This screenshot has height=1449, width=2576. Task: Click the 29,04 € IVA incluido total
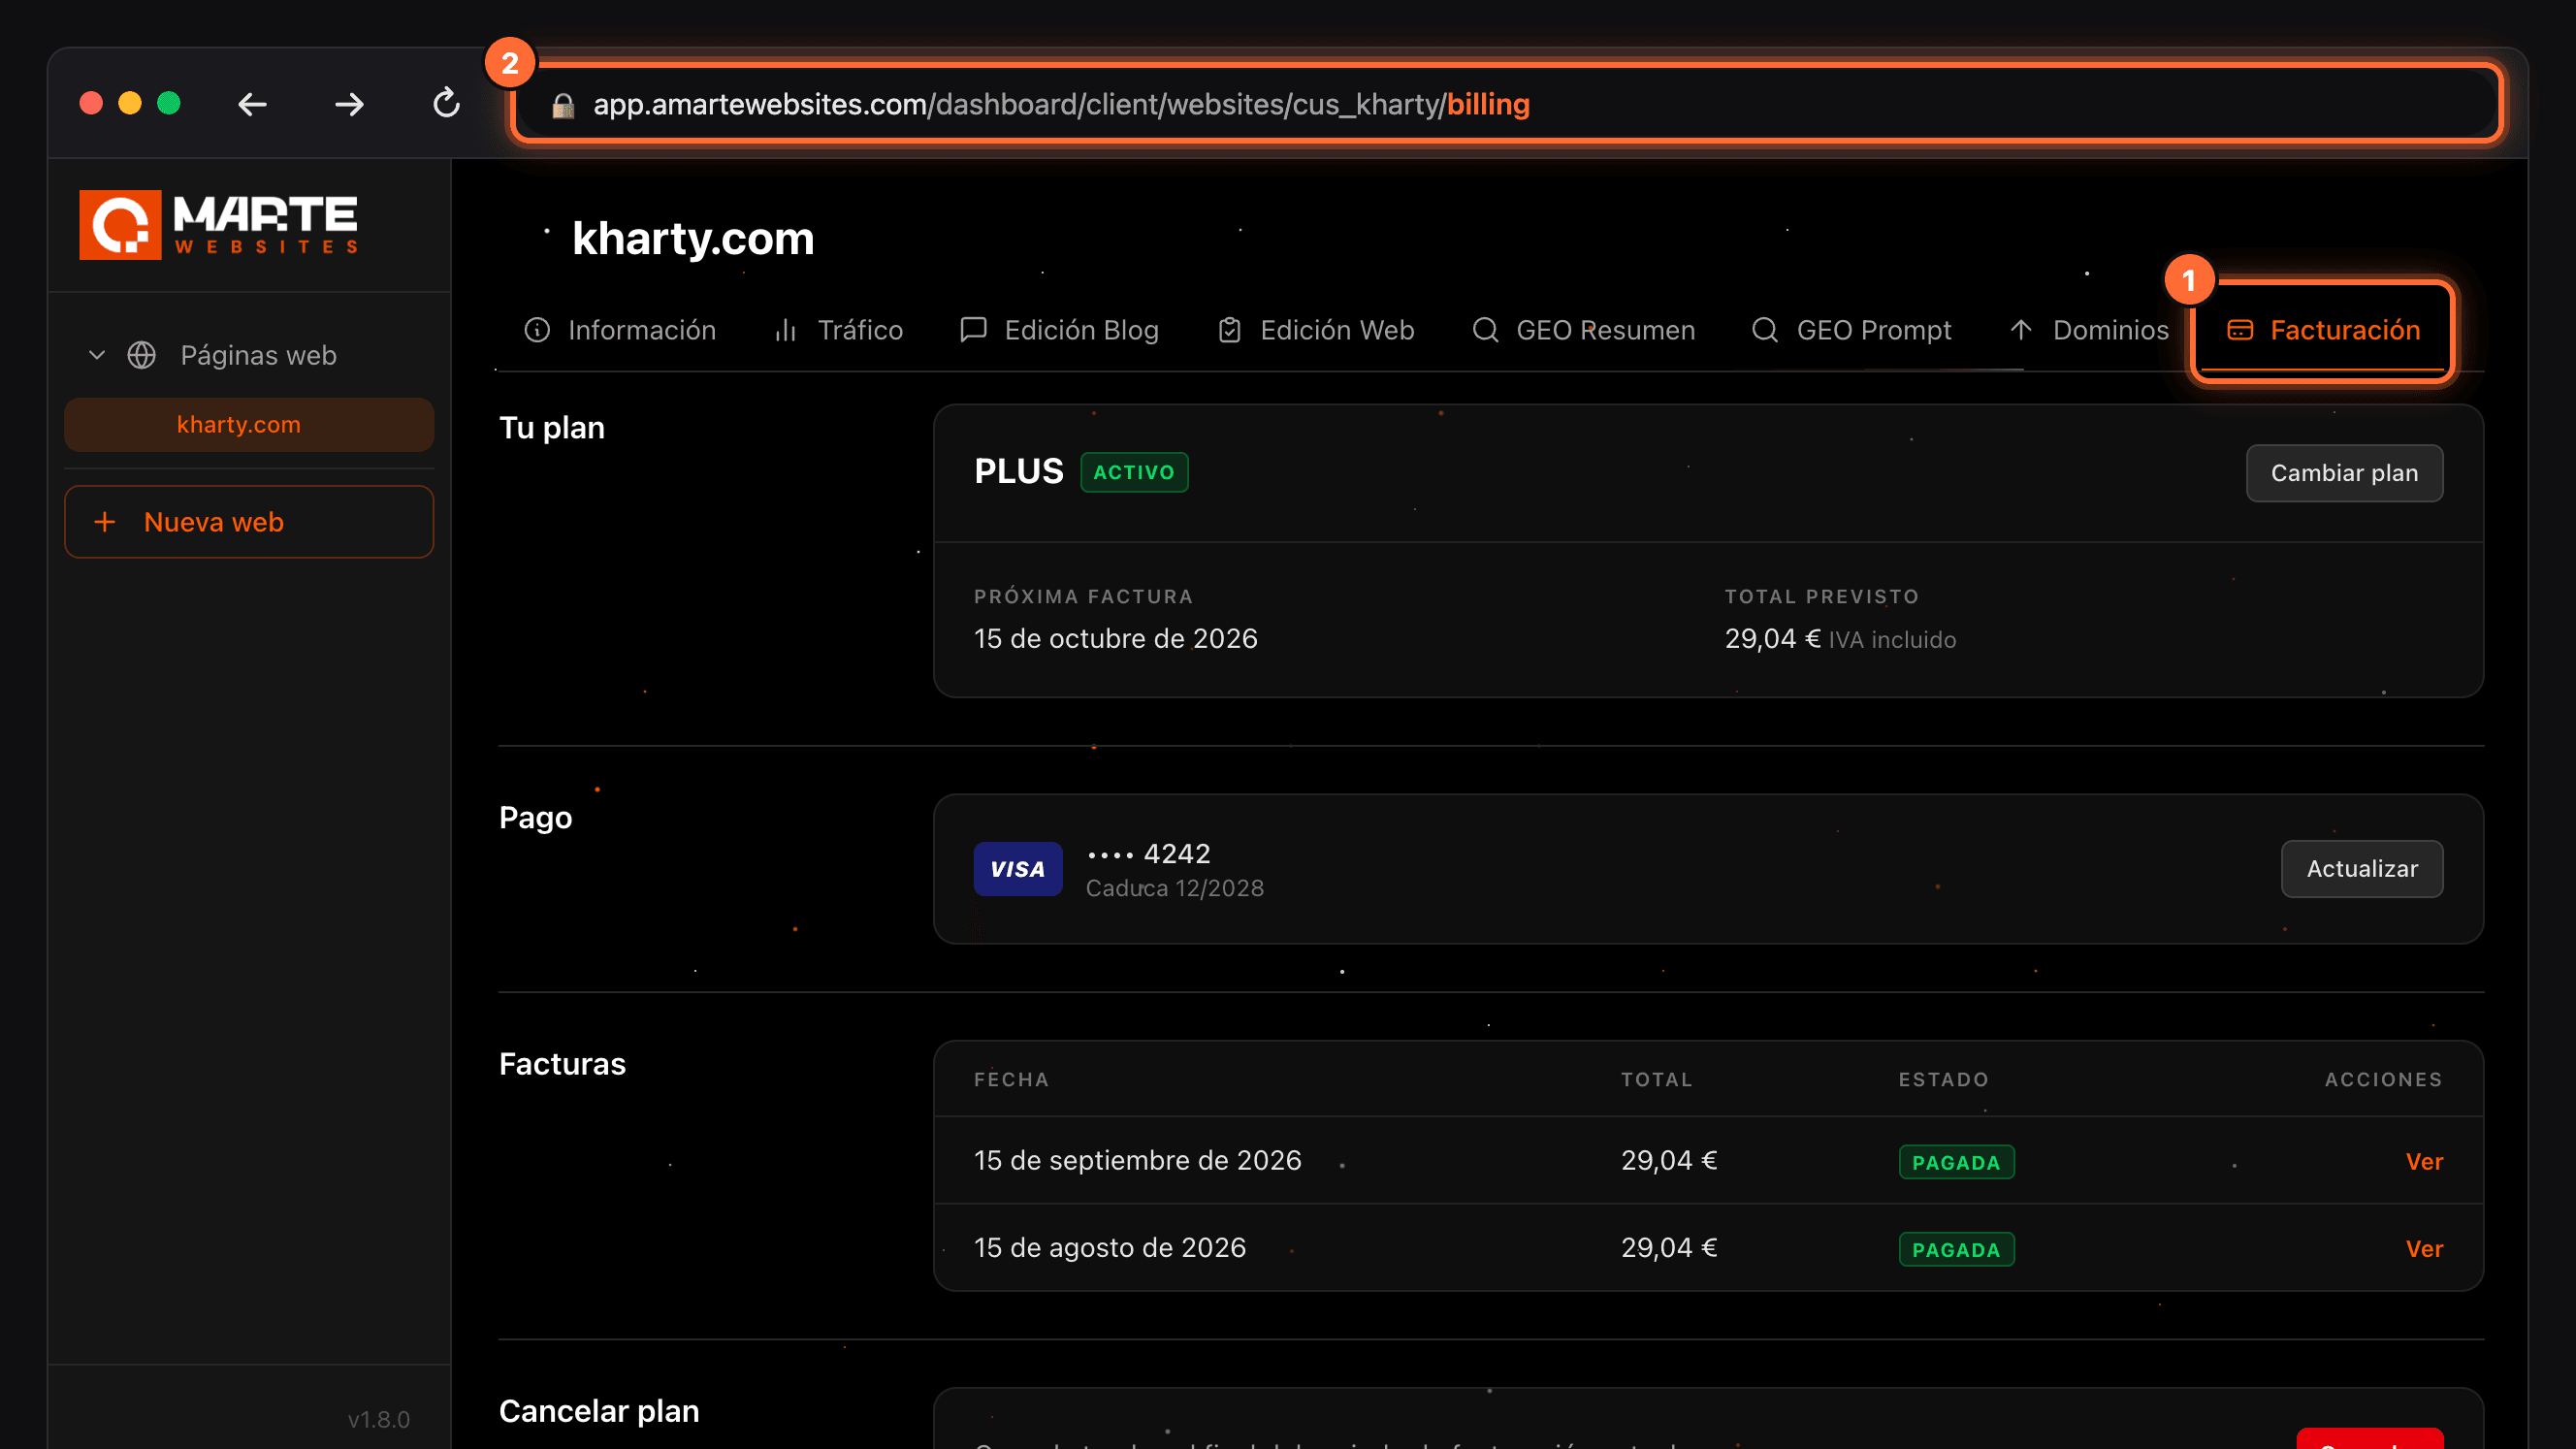(1840, 639)
